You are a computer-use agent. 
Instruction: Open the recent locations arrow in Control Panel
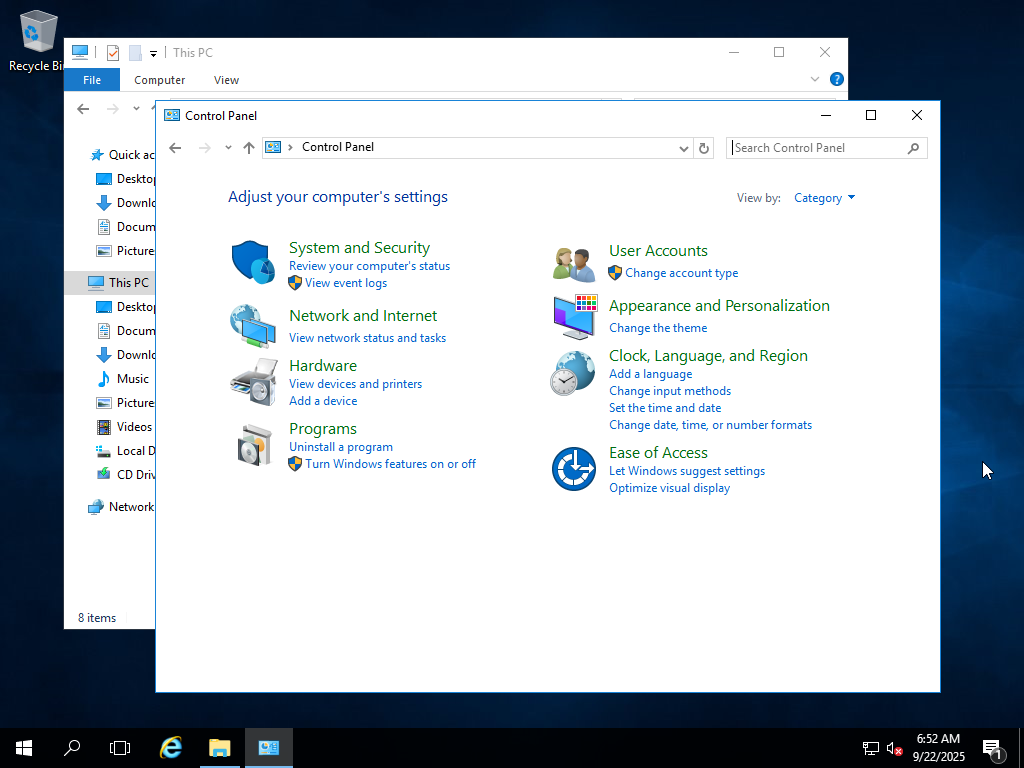click(x=228, y=148)
